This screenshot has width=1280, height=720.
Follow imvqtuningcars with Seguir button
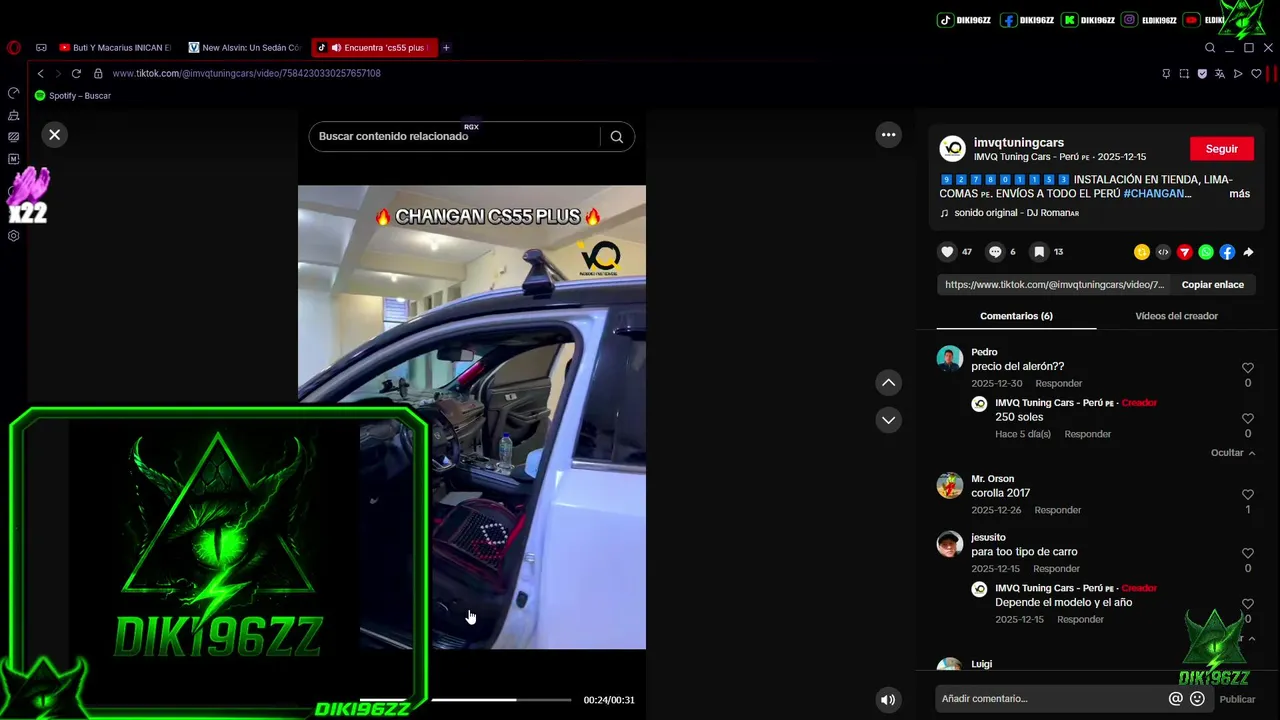click(x=1221, y=149)
